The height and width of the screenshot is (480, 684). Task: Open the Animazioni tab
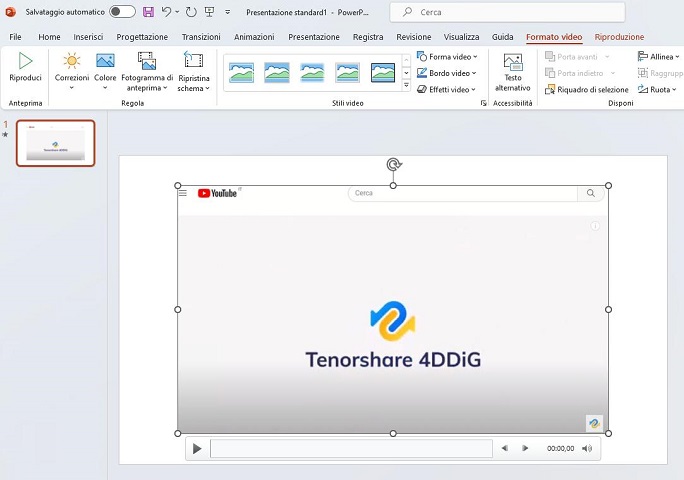coord(254,37)
